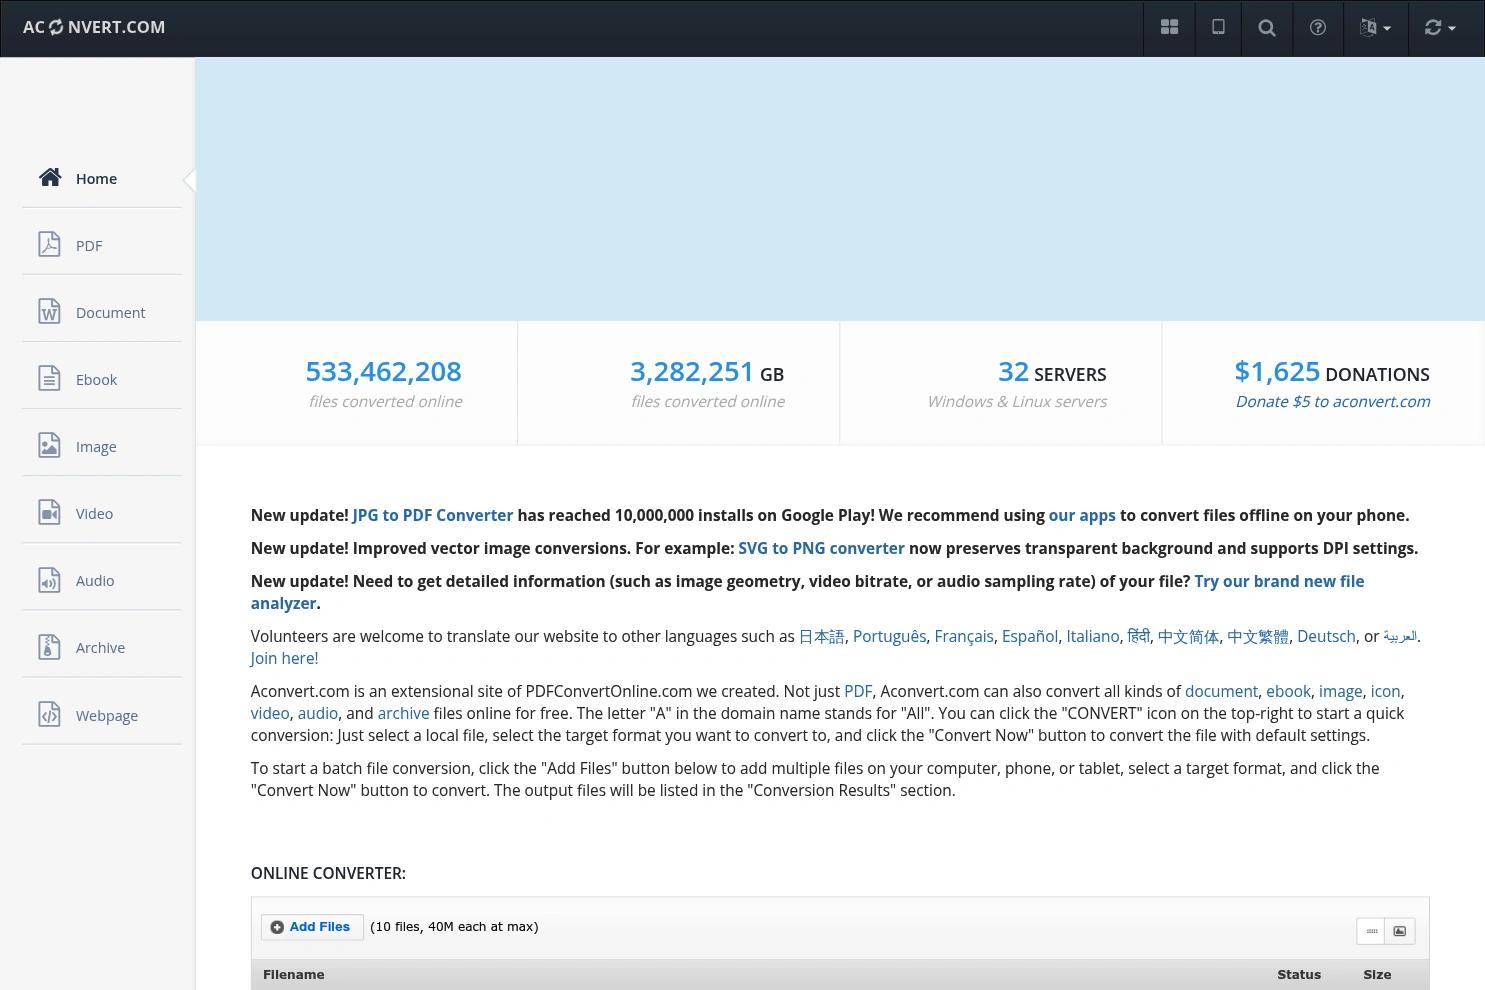Click the inline 'document' link

[x=1221, y=691]
